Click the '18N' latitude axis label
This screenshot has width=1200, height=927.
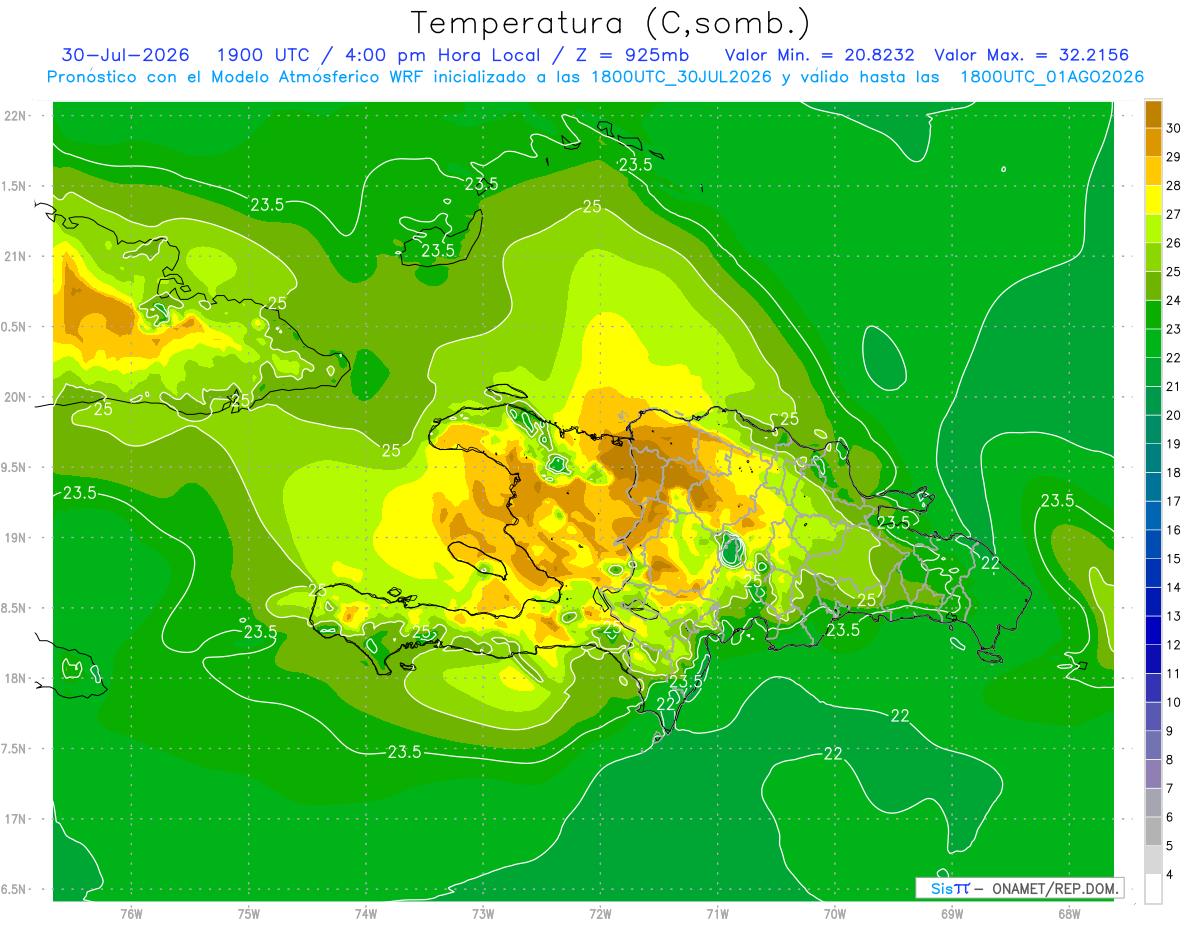(16, 679)
